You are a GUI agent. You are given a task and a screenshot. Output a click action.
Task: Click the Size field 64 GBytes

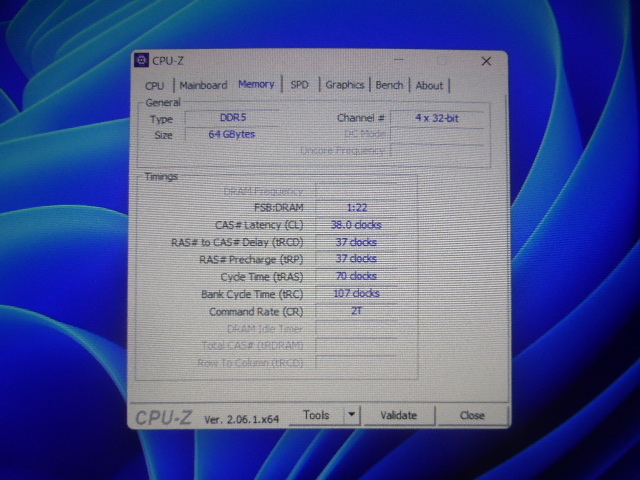(232, 134)
